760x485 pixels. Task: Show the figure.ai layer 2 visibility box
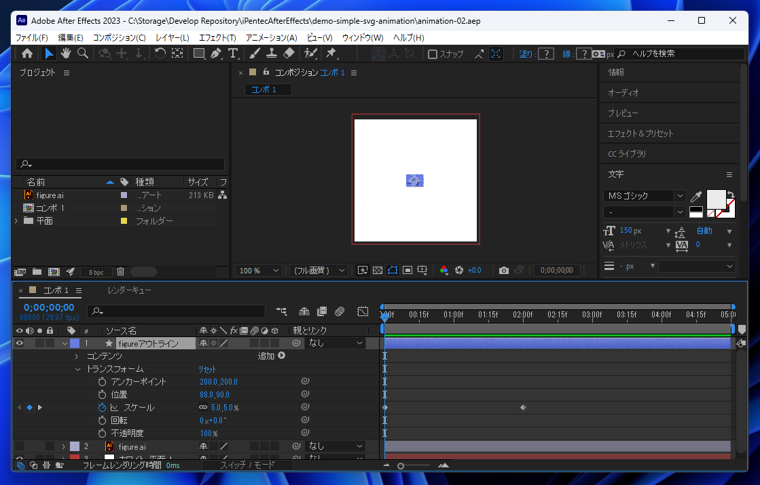pyautogui.click(x=19, y=446)
